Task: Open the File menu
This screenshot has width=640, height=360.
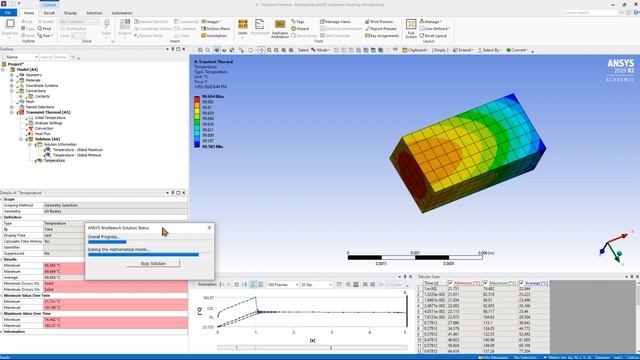Action: pyautogui.click(x=8, y=13)
